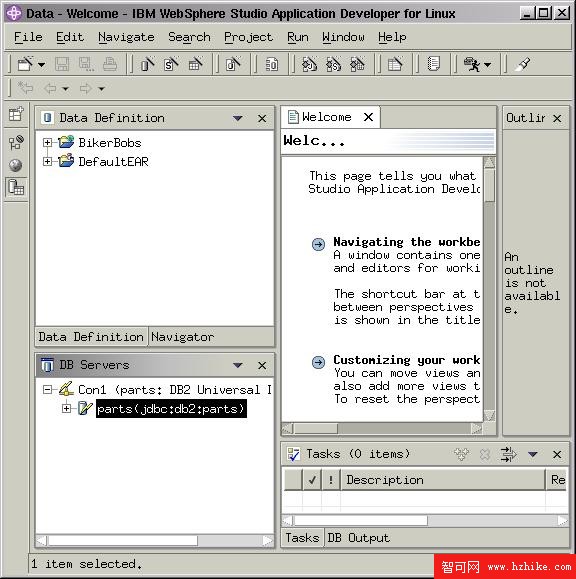Open the File menu

pyautogui.click(x=28, y=37)
